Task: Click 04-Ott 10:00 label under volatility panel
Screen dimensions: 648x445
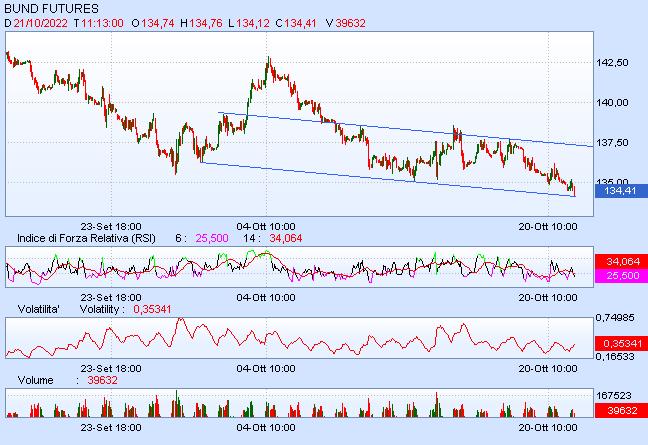Action: [266, 369]
